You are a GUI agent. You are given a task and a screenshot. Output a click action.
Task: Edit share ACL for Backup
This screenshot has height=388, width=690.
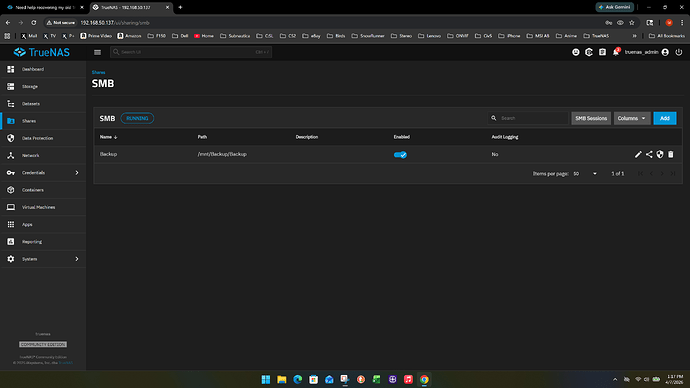pos(649,154)
